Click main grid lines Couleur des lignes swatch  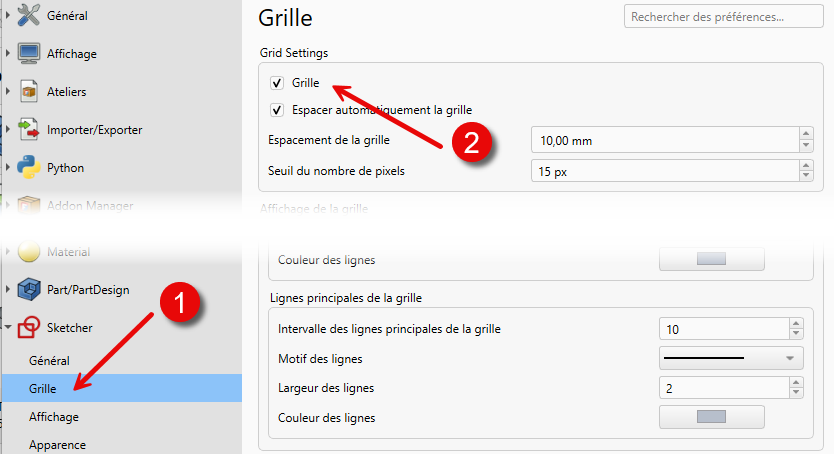coord(711,416)
